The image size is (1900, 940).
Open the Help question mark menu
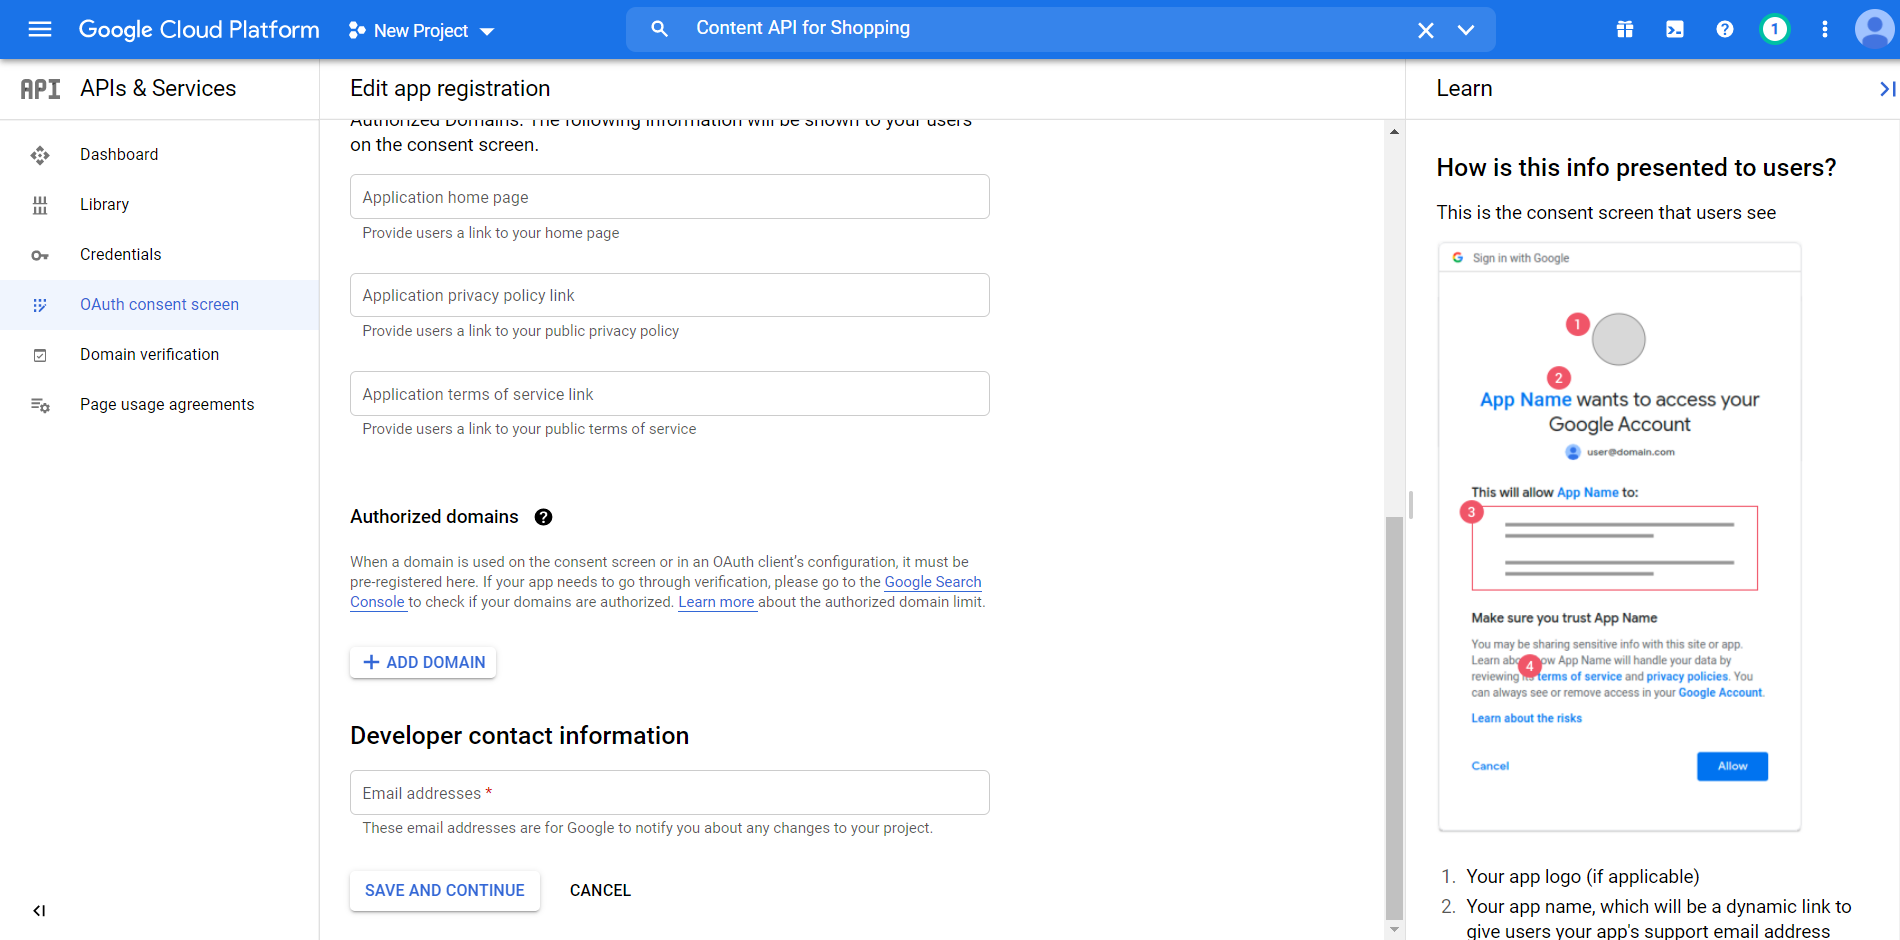coord(1725,29)
